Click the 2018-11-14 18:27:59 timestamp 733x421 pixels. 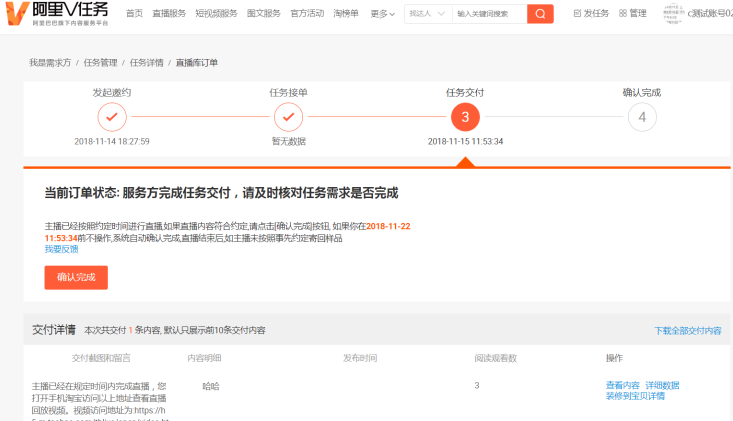pos(112,142)
